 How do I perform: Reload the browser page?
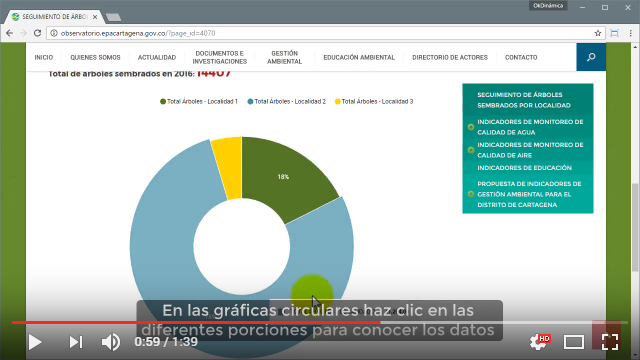[x=37, y=33]
